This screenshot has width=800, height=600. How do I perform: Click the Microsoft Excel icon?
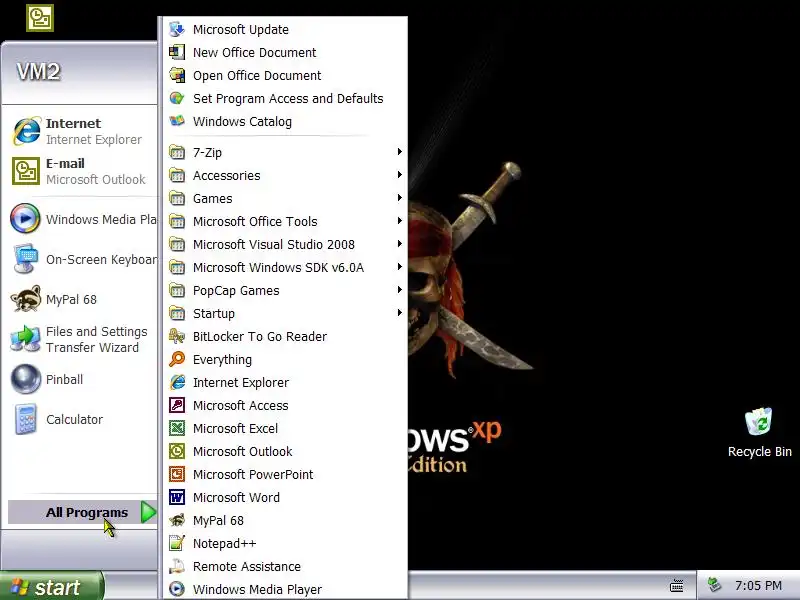tap(177, 428)
